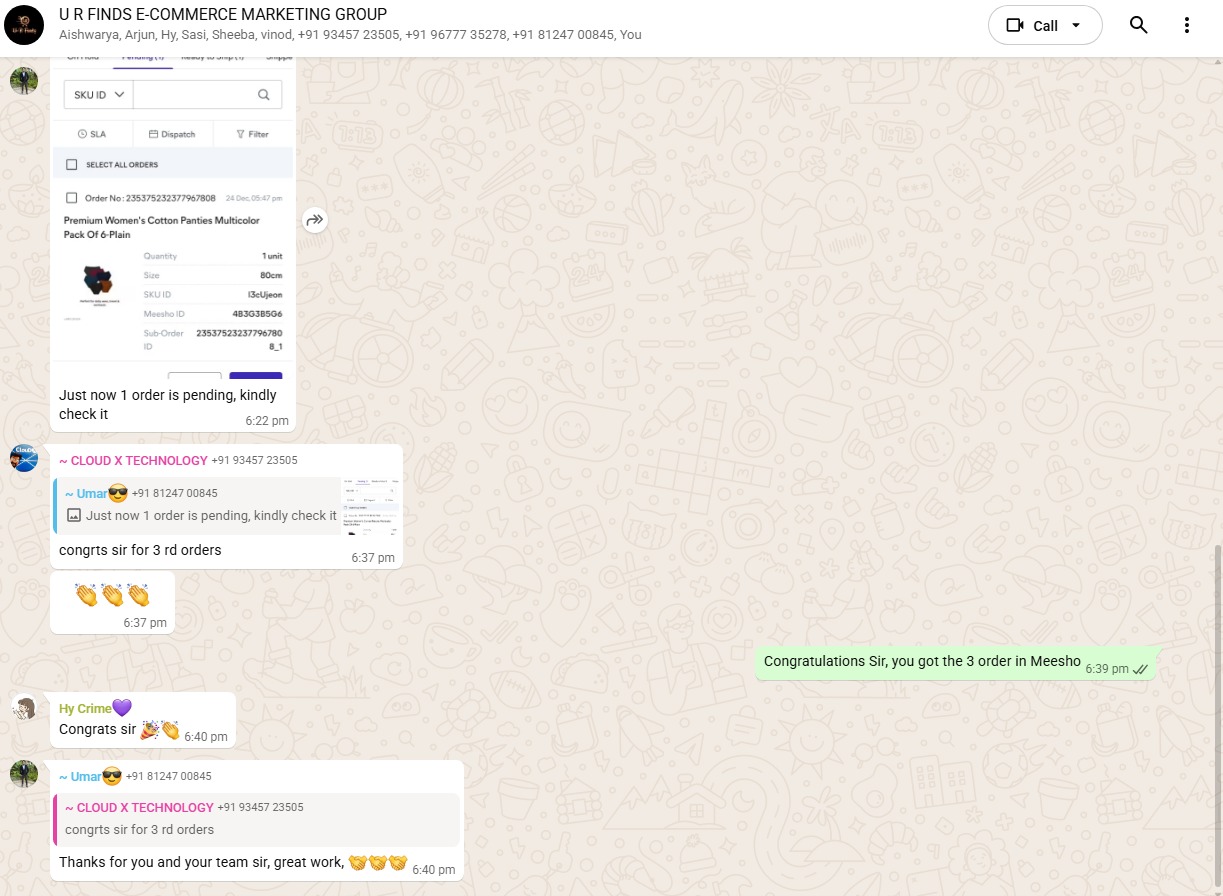Screen dimensions: 1223x896
Task: Click the quoted reply from CLOUD X TECHNOLOGY
Action: click(255, 818)
